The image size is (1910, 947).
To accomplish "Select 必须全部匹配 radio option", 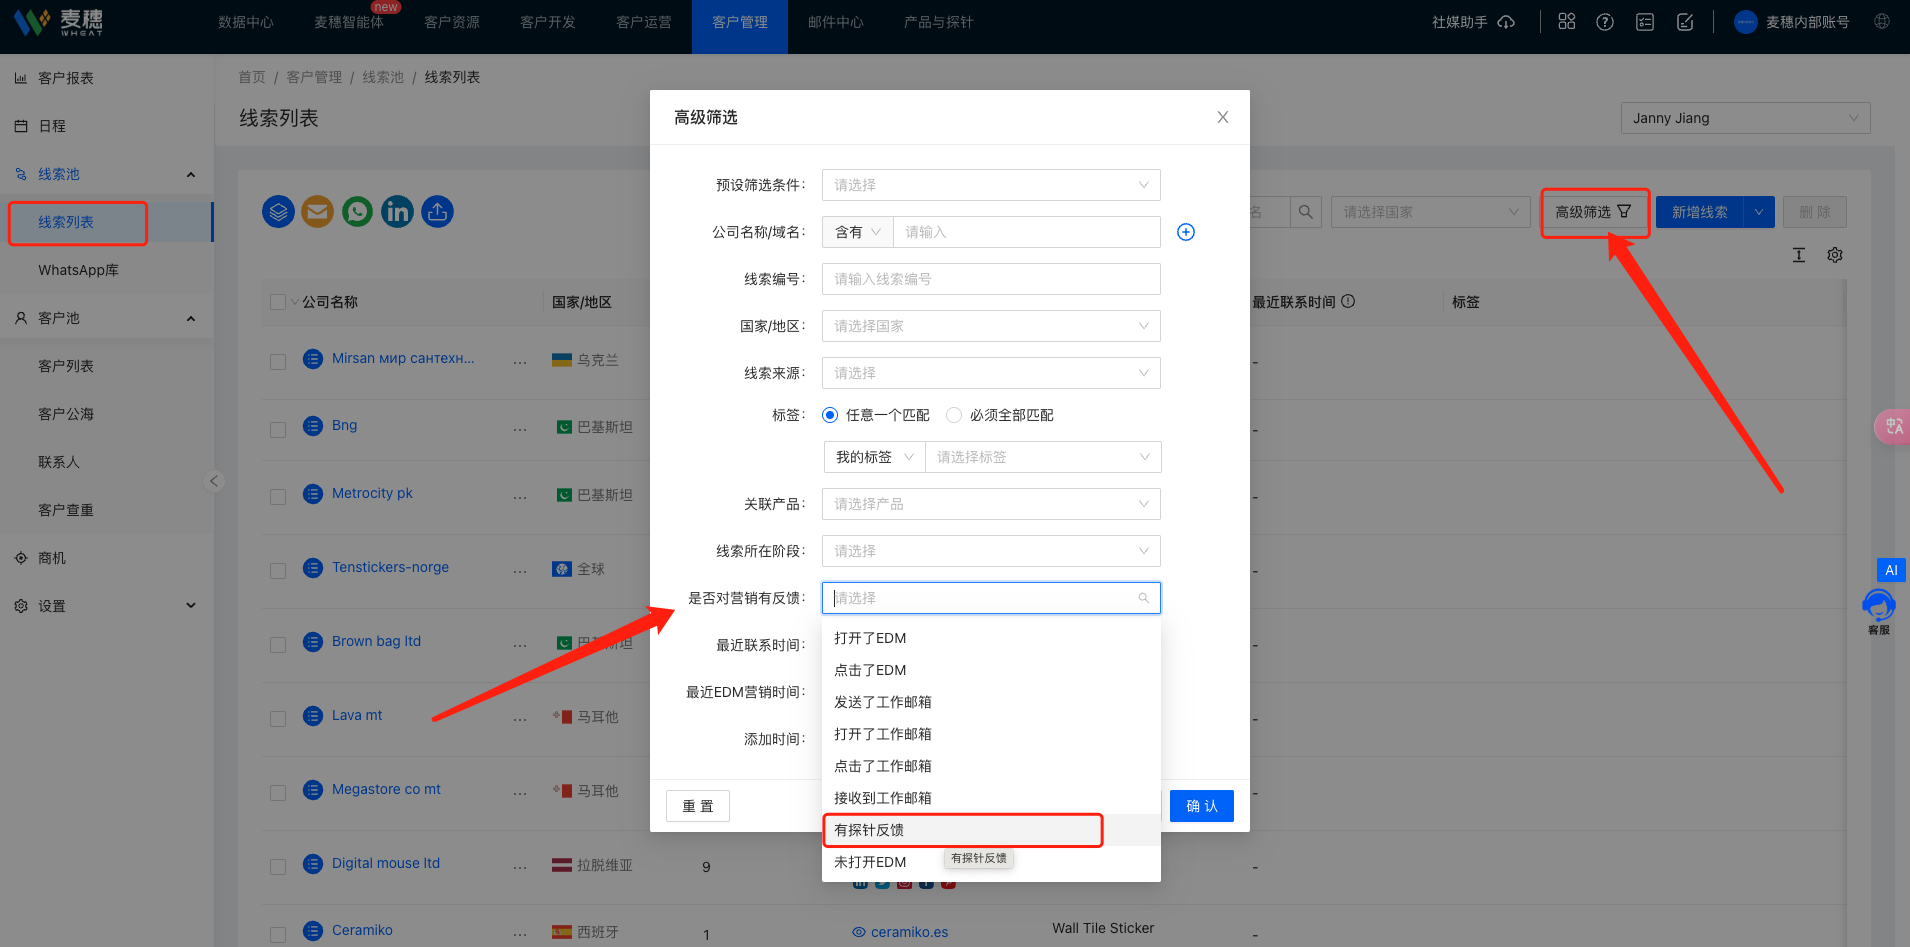I will tap(954, 415).
